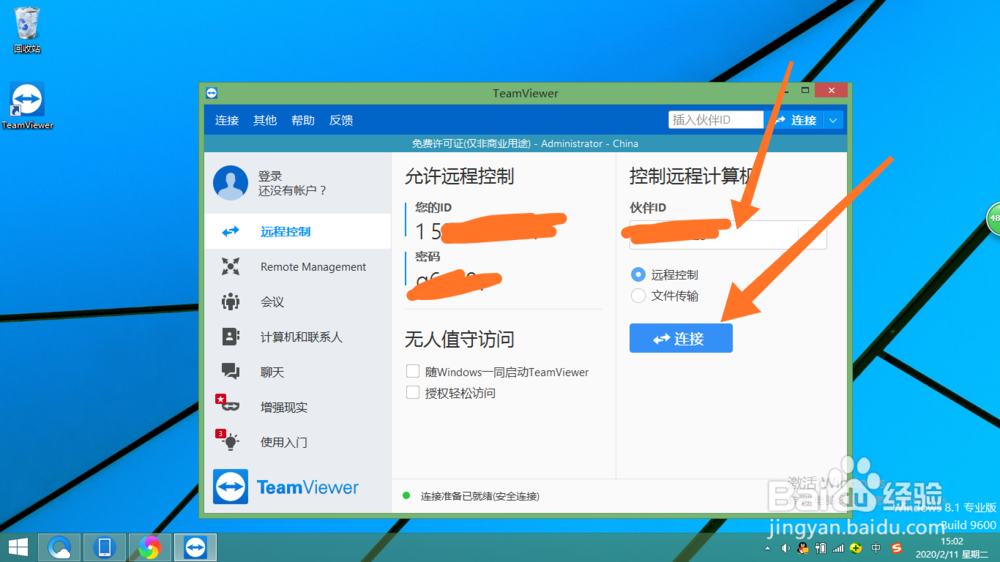Open the 增强现实 sidebar item
Image resolution: width=1000 pixels, height=562 pixels.
coord(298,407)
